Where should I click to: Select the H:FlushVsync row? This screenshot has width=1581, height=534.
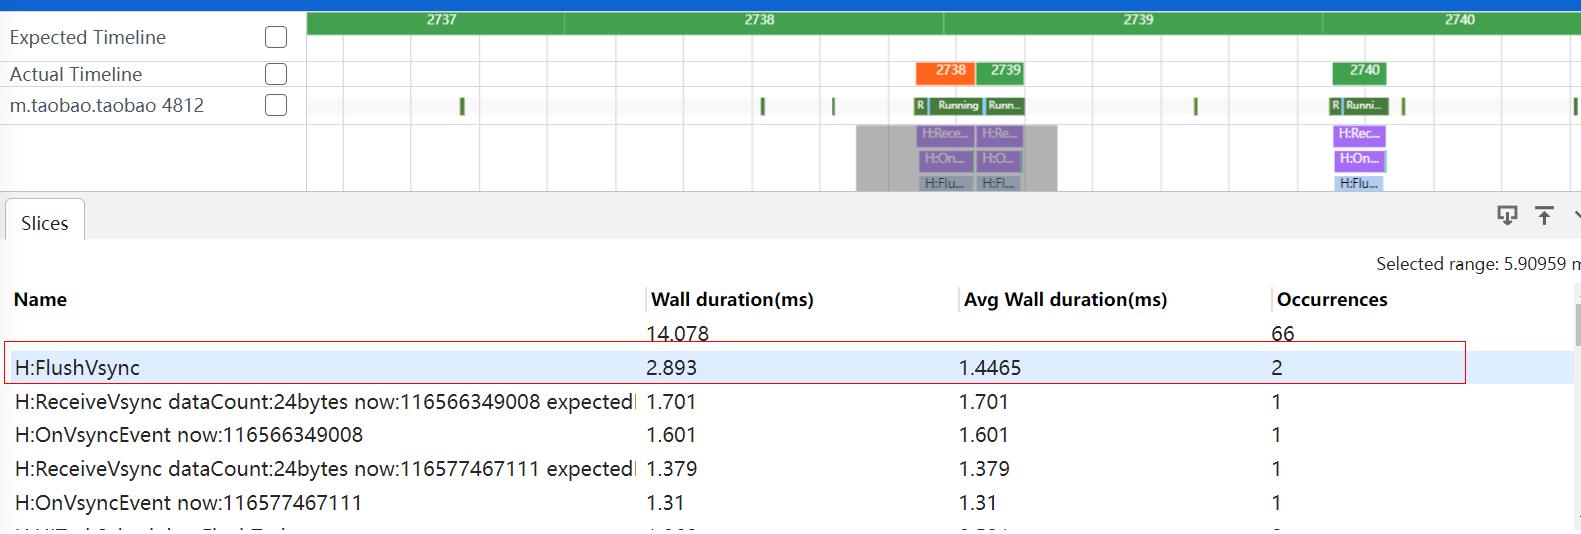point(77,368)
